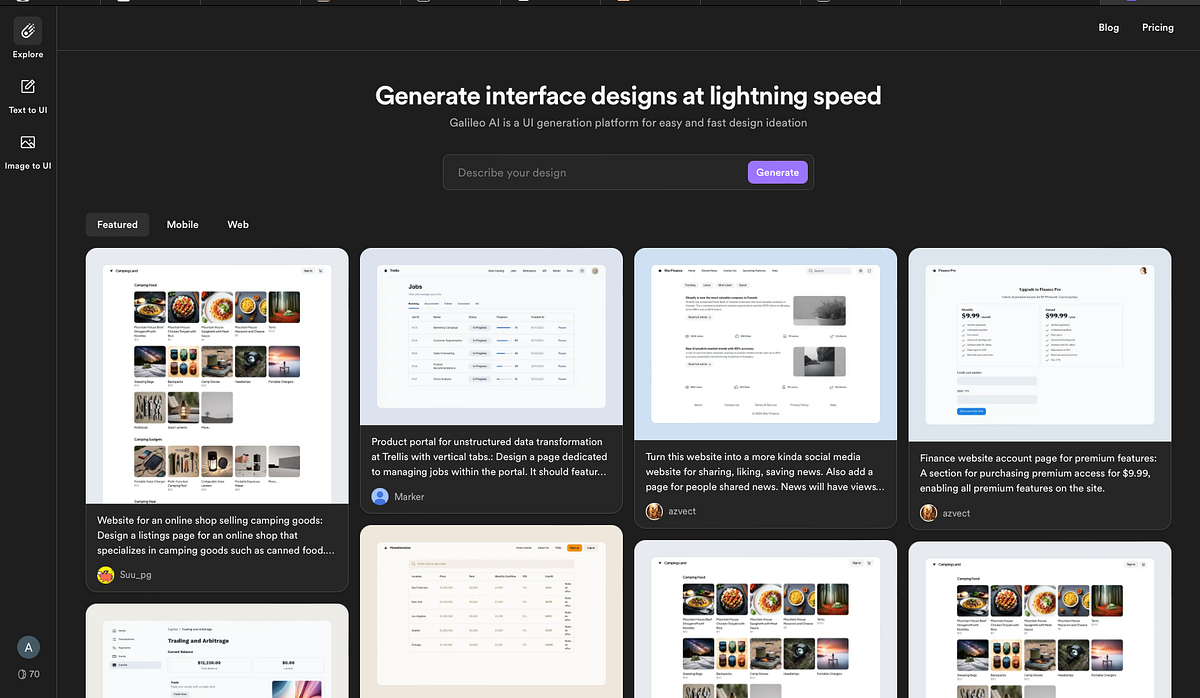Click the author name Suu_pg
This screenshot has height=698, width=1200.
click(x=135, y=575)
